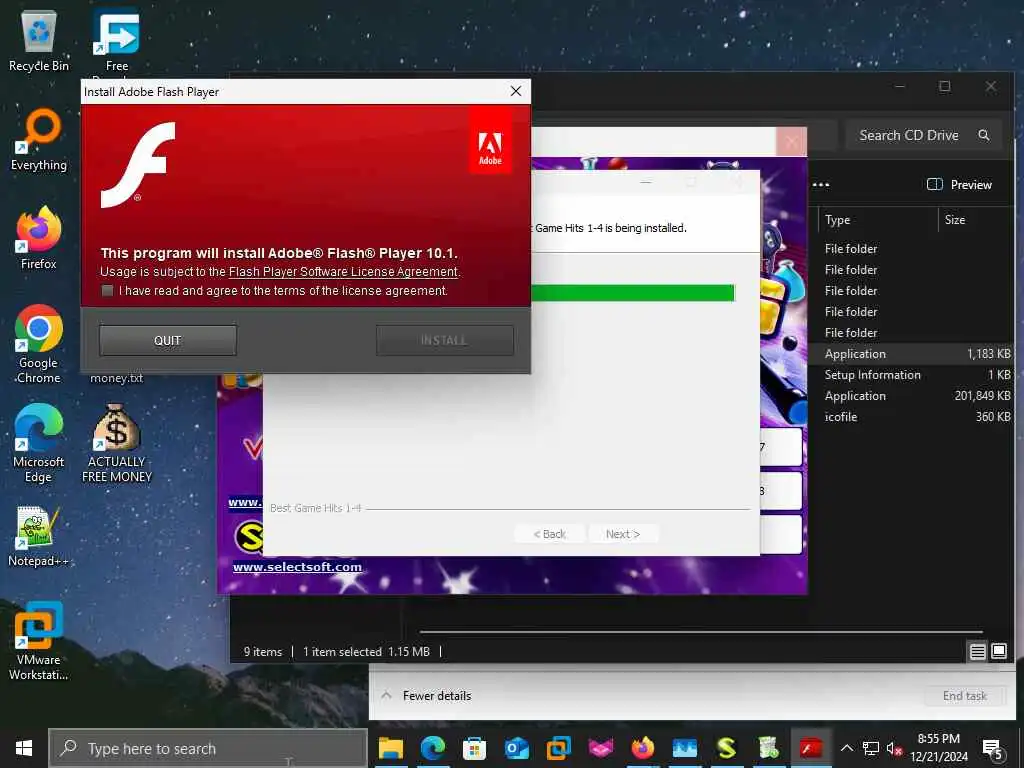Open VMware Workstation from the taskbar
The width and height of the screenshot is (1024, 768).
pyautogui.click(x=558, y=748)
